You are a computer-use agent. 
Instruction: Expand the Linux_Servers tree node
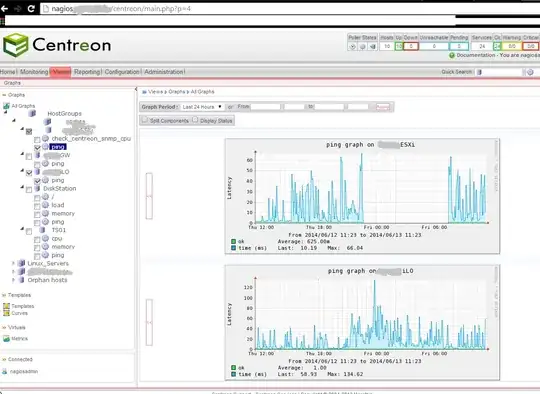13,263
